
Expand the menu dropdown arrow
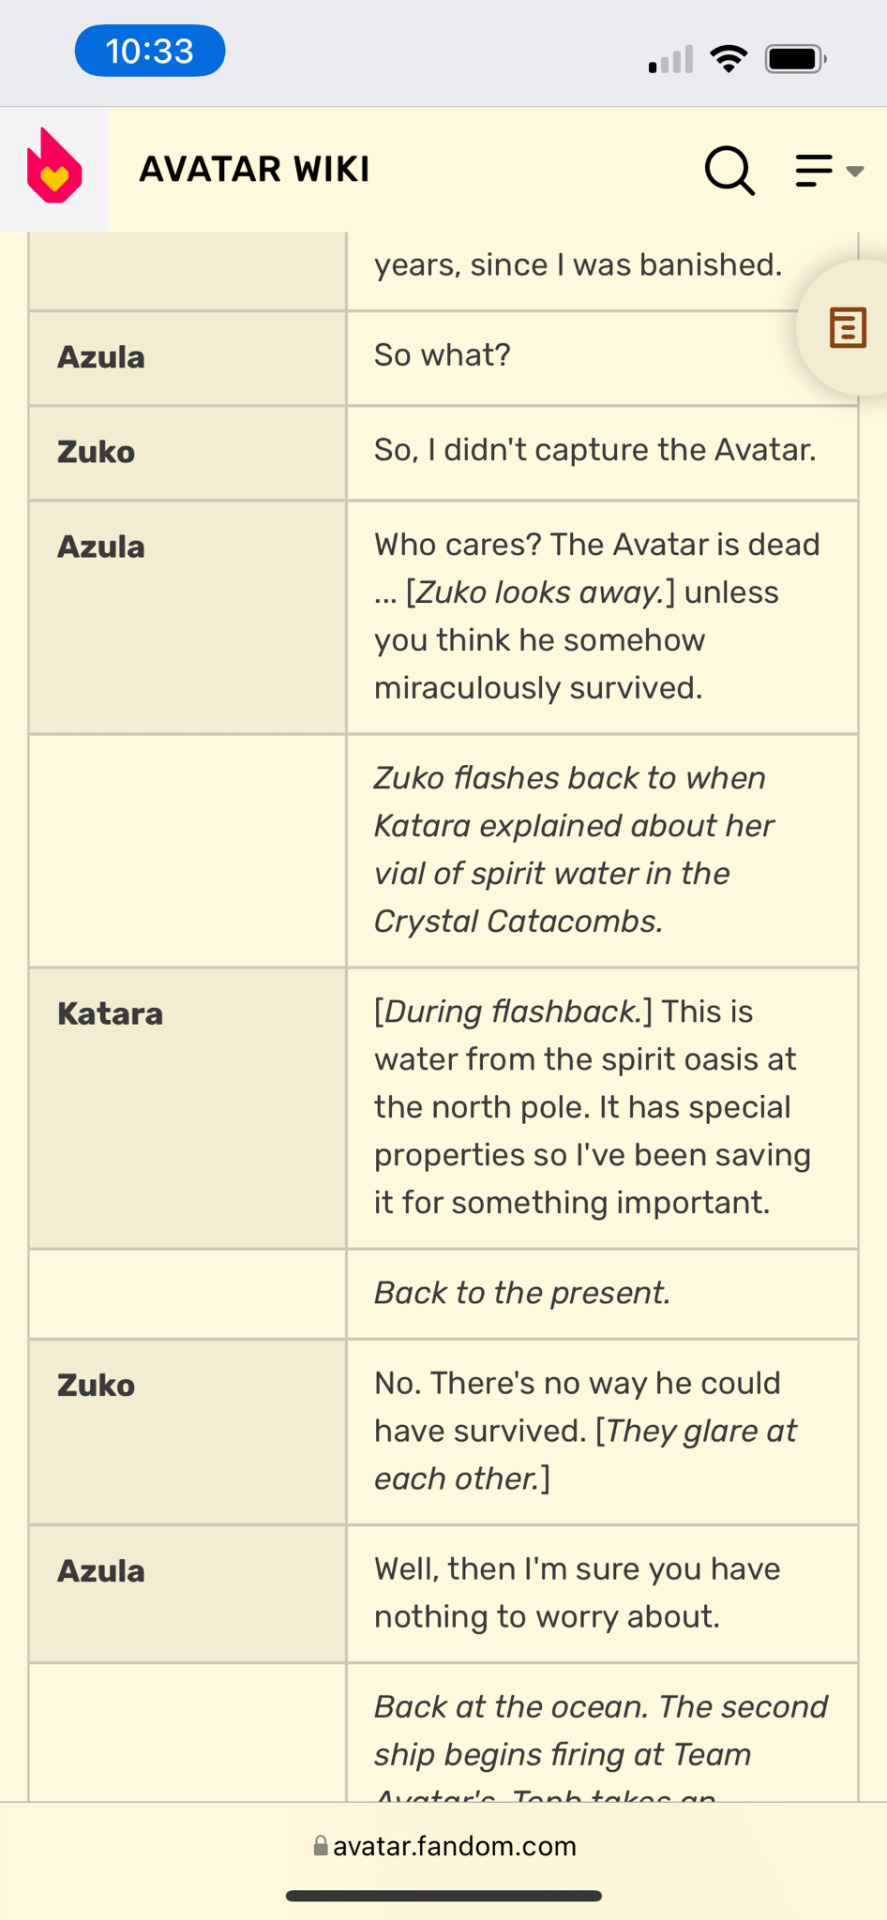[854, 171]
